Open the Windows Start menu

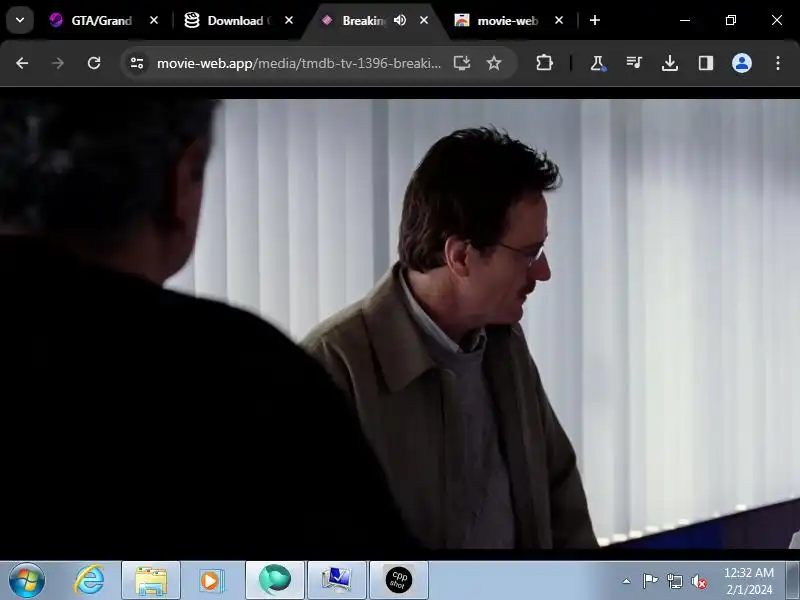(x=27, y=580)
